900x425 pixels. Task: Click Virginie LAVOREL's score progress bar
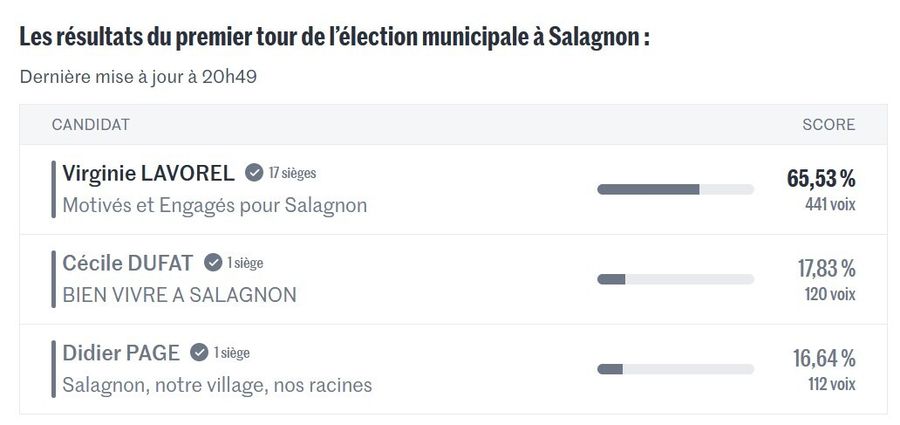[x=675, y=189]
